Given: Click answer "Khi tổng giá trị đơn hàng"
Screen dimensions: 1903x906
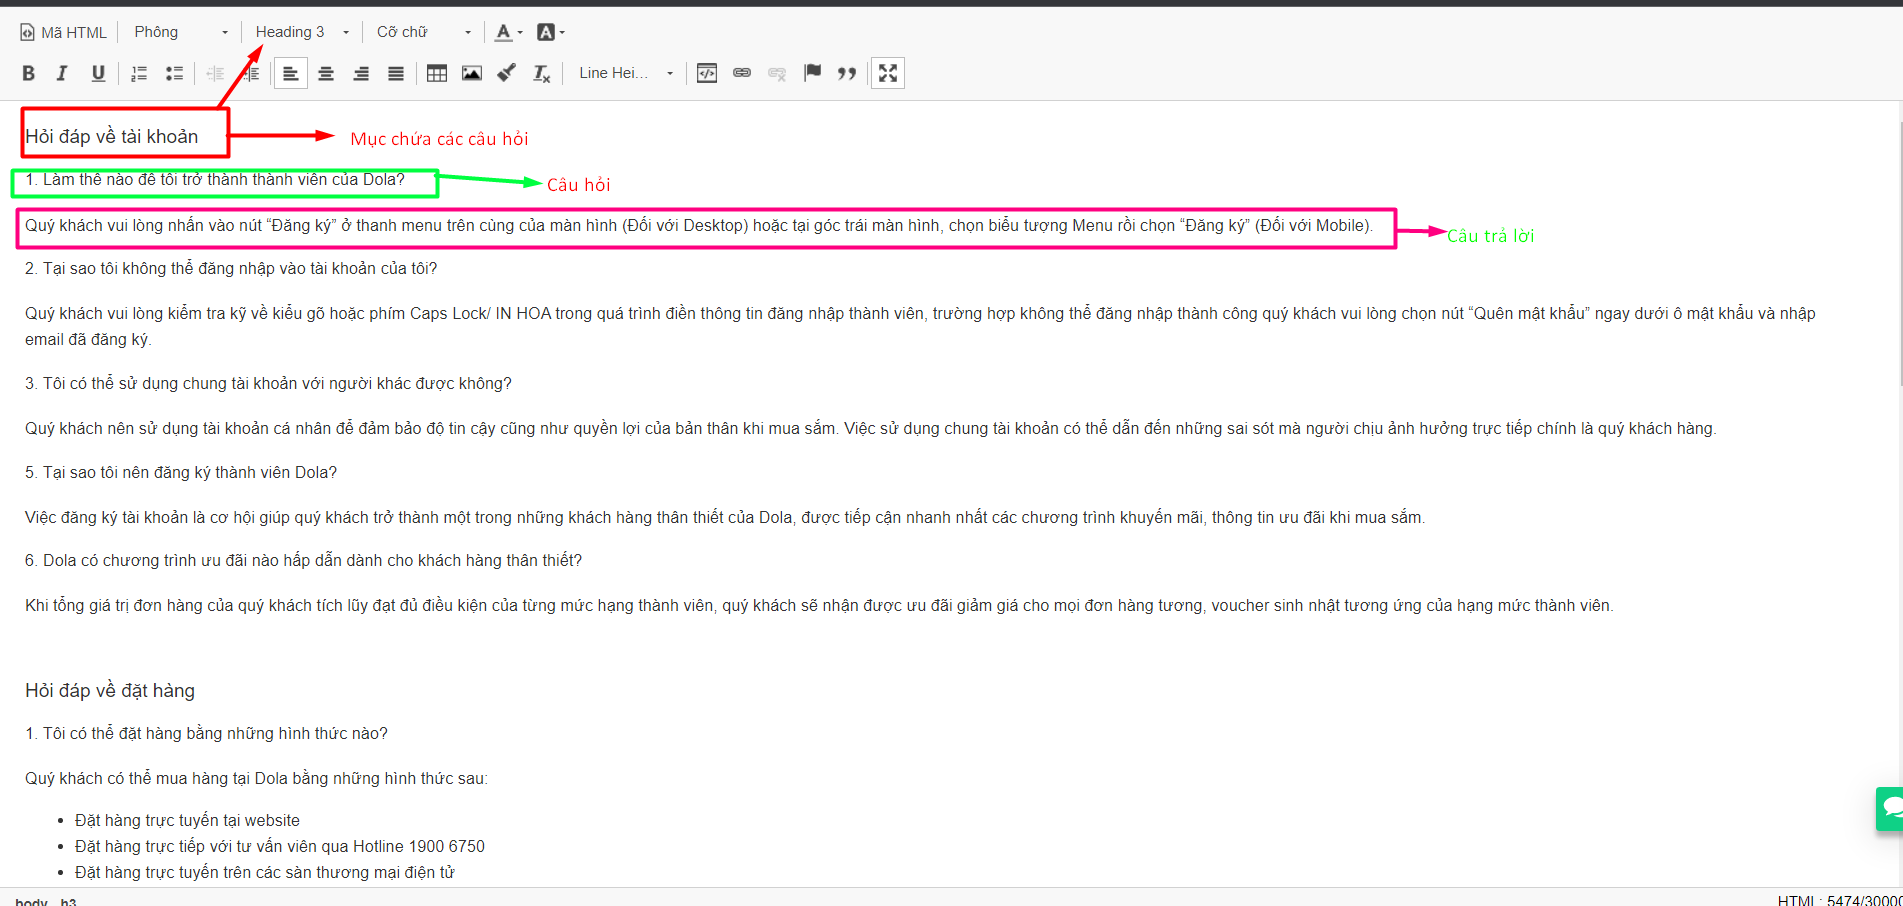Looking at the screenshot, I should tap(819, 606).
